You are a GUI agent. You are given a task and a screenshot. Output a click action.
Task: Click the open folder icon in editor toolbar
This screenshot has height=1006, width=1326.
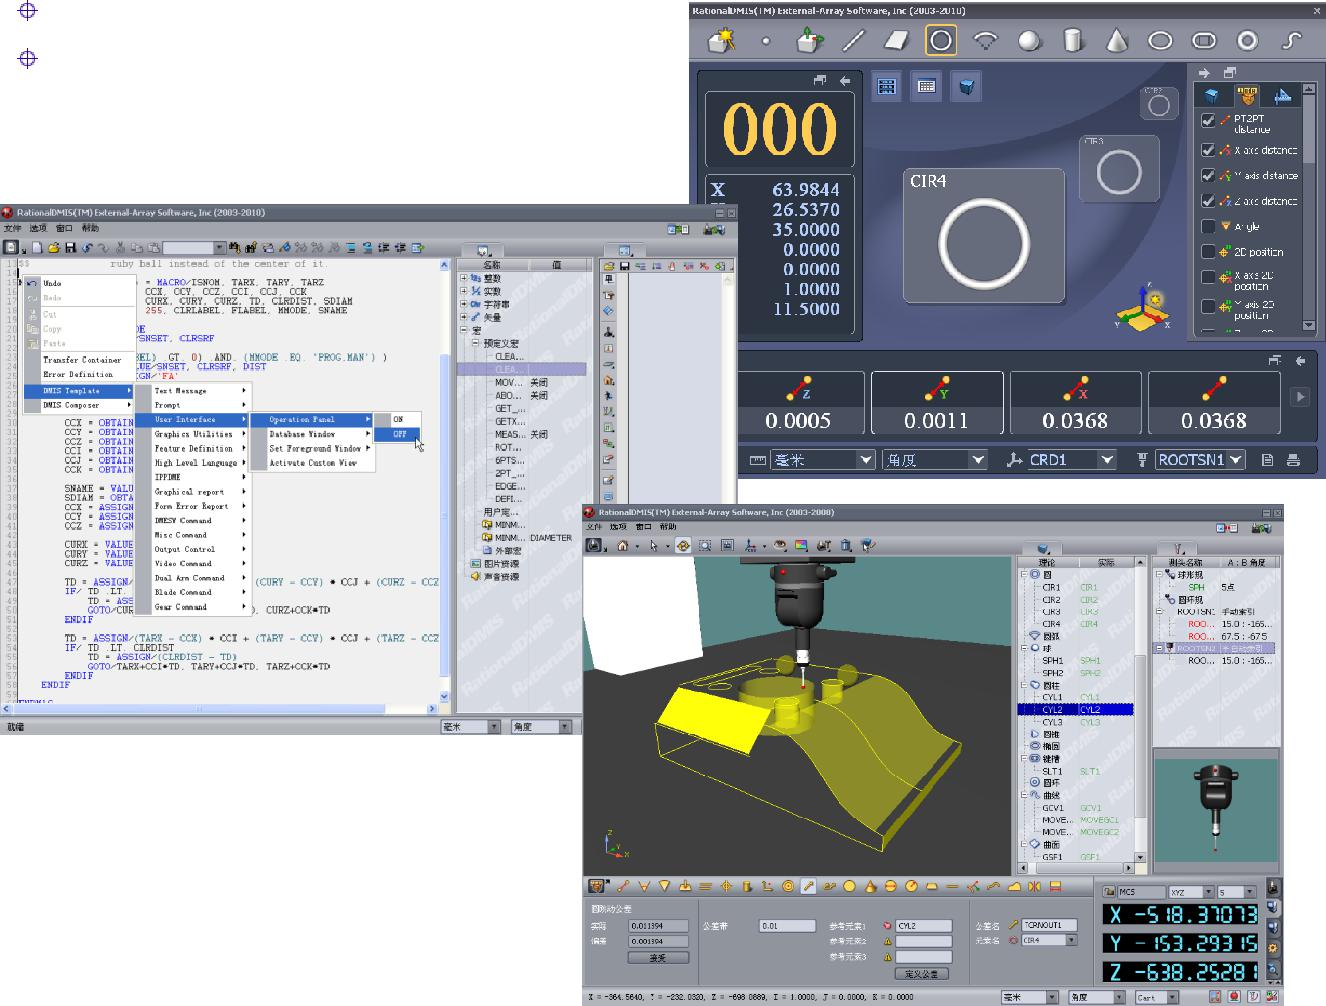tap(54, 247)
